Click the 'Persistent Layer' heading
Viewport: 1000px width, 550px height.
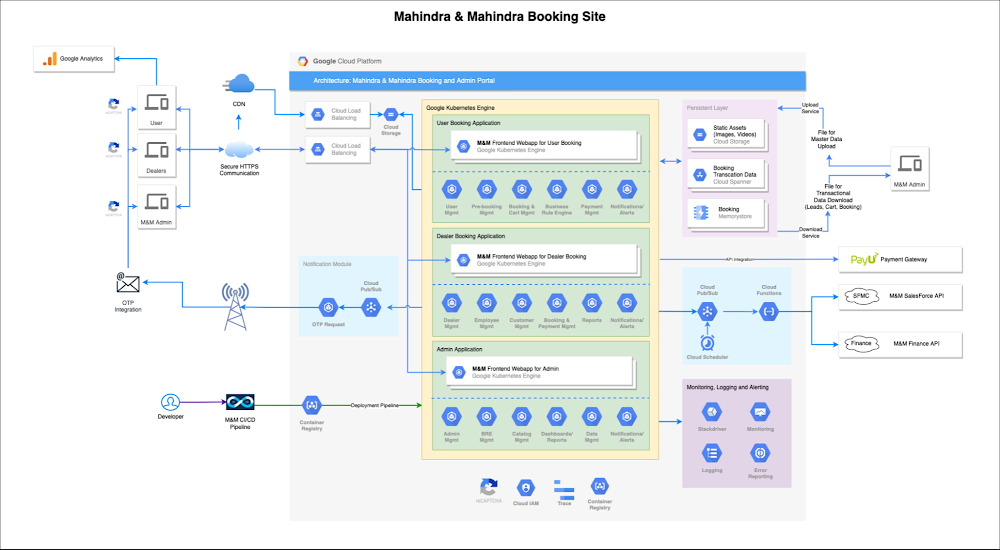(707, 108)
